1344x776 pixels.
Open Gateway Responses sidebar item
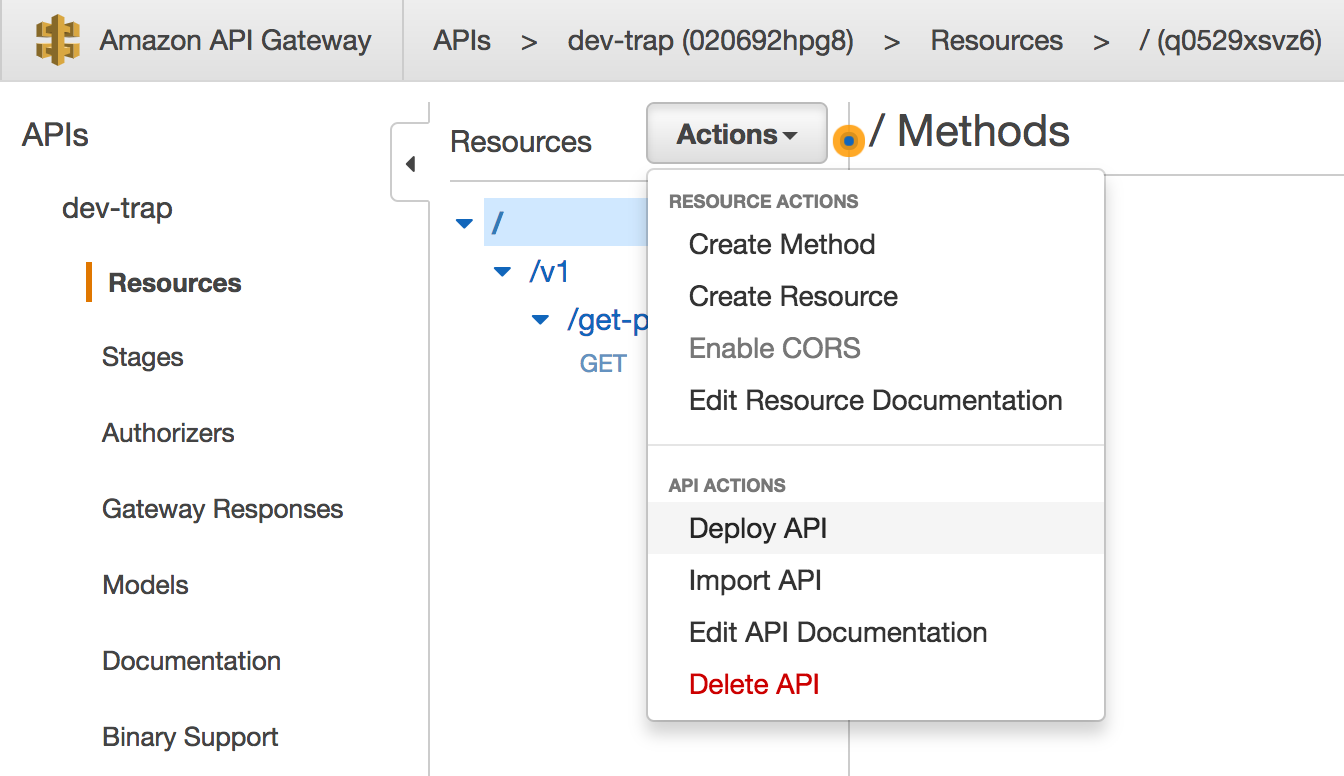222,509
